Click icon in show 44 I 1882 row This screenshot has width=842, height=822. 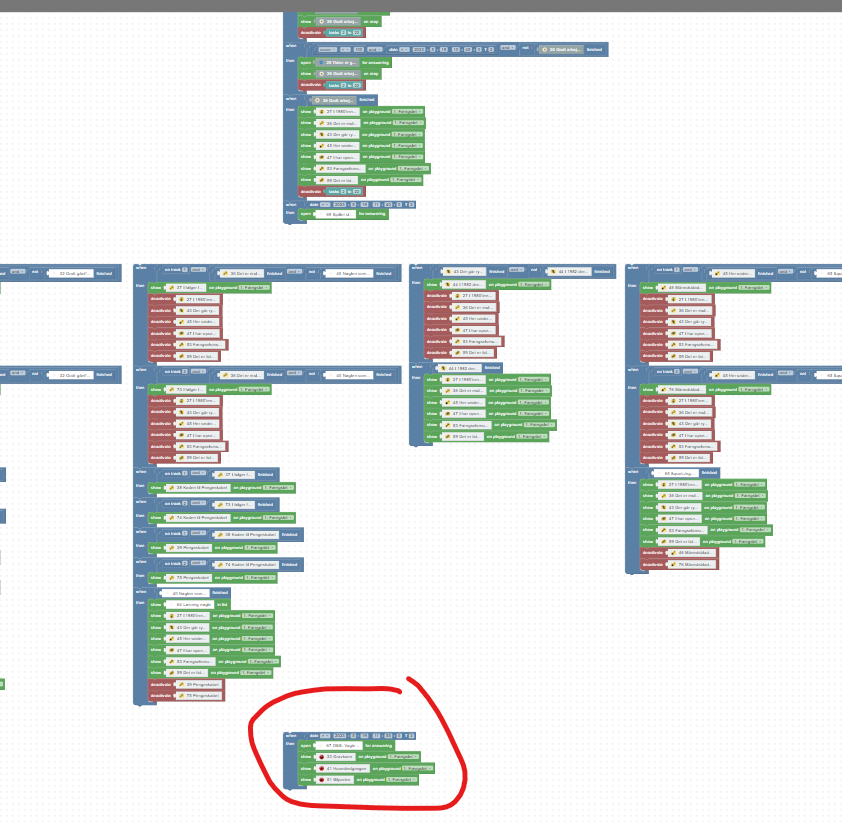[448, 285]
